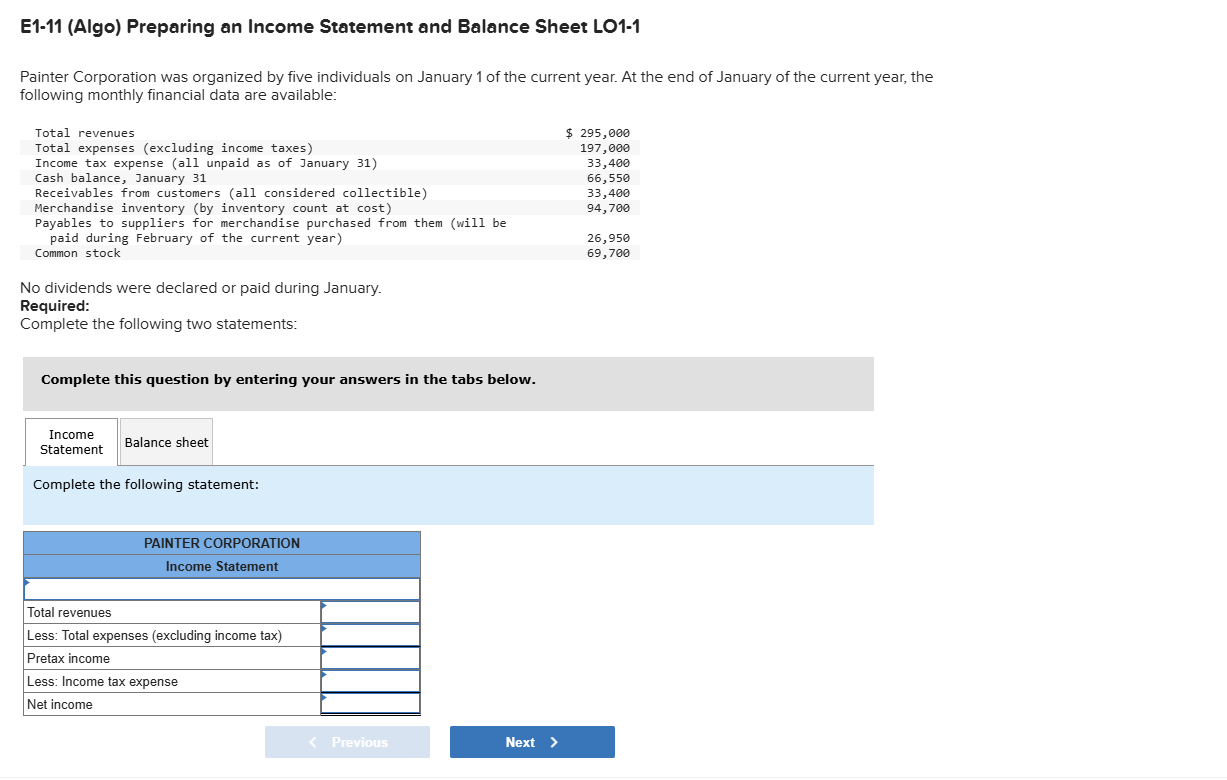Image resolution: width=1227 pixels, height=780 pixels.
Task: Click the Total revenues amount input field
Action: pos(372,612)
